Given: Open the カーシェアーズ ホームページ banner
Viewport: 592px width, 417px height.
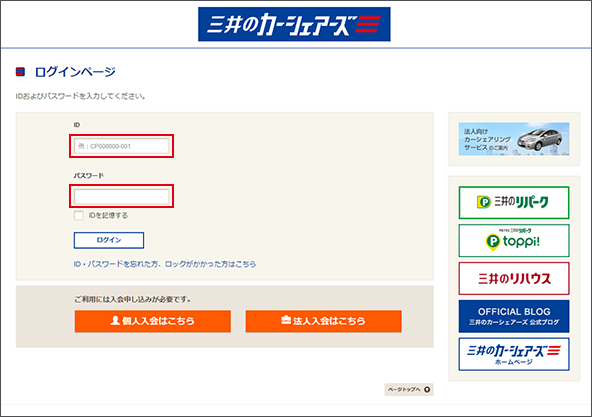Looking at the screenshot, I should [x=514, y=354].
